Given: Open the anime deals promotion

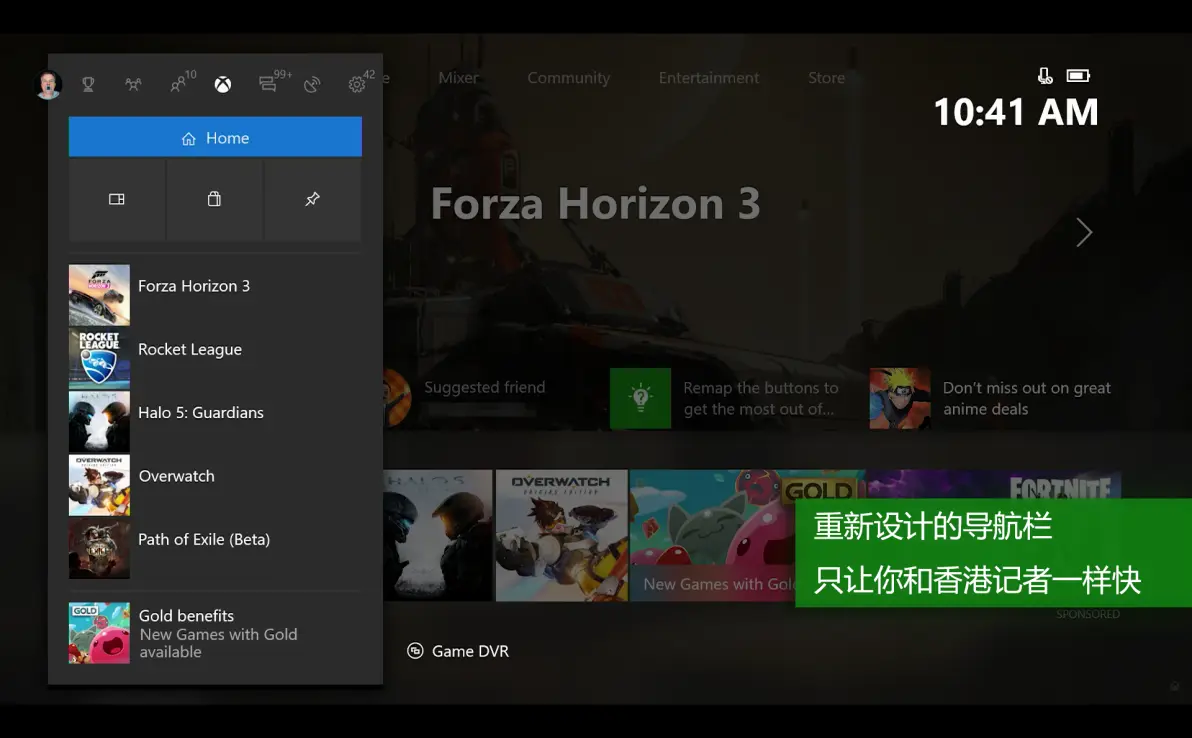Looking at the screenshot, I should (x=993, y=398).
